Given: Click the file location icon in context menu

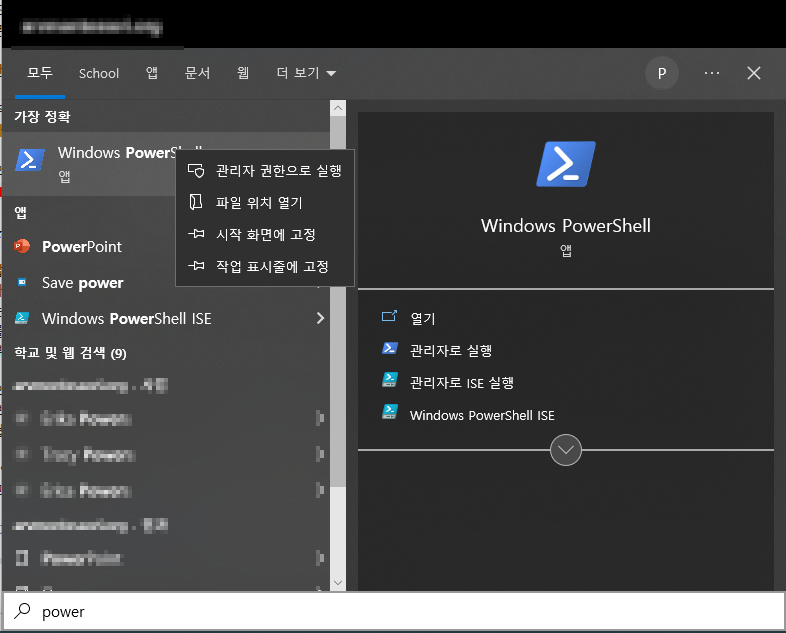Looking at the screenshot, I should pos(195,202).
